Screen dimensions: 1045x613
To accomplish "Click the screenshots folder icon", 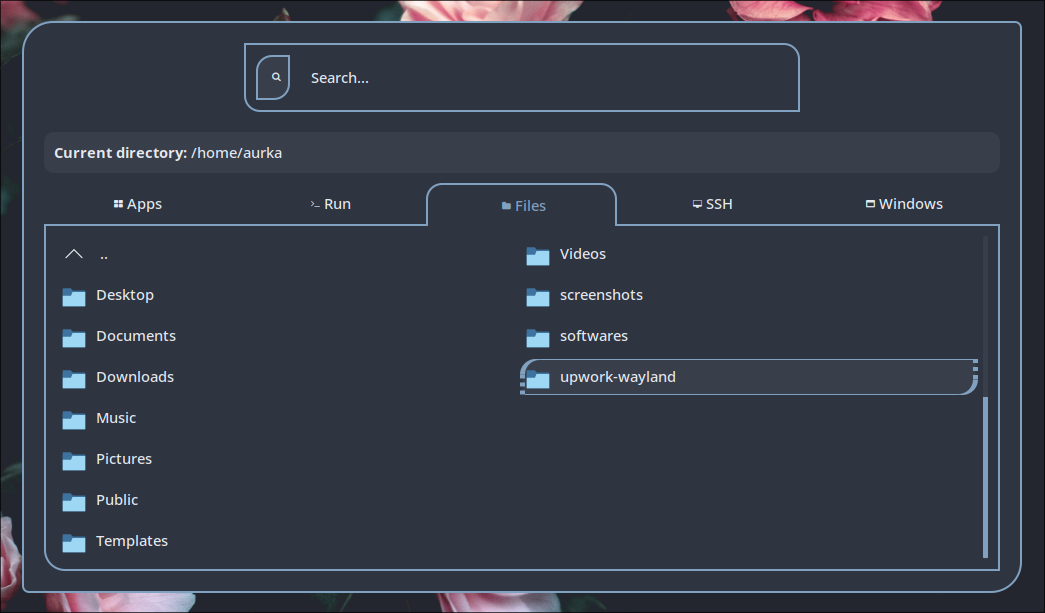I will [538, 297].
